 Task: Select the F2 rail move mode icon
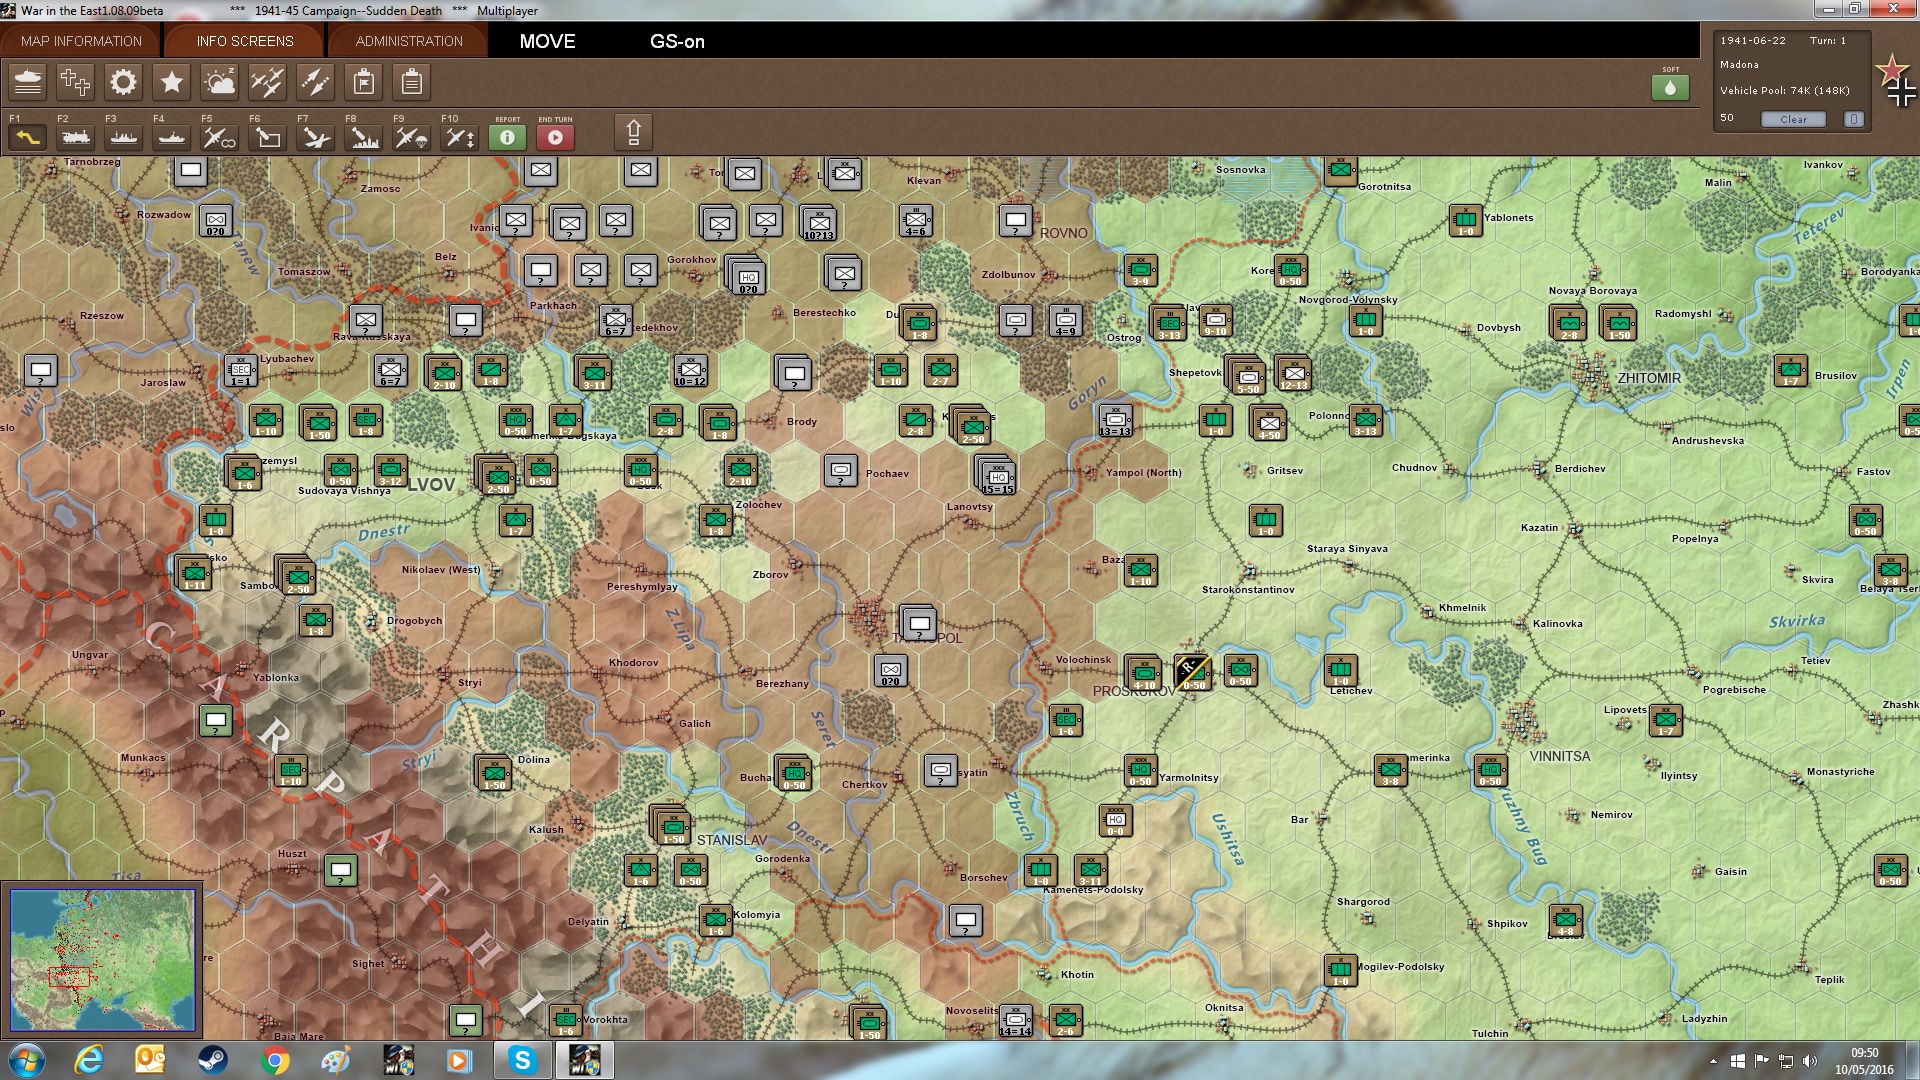[x=75, y=138]
